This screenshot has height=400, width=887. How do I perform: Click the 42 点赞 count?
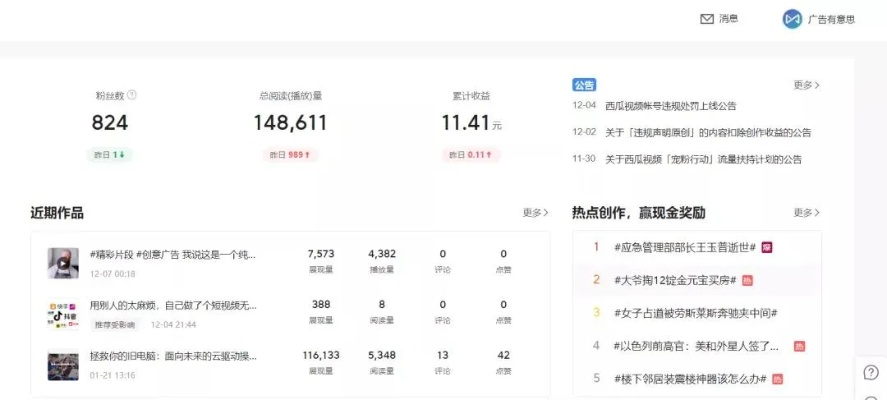503,355
